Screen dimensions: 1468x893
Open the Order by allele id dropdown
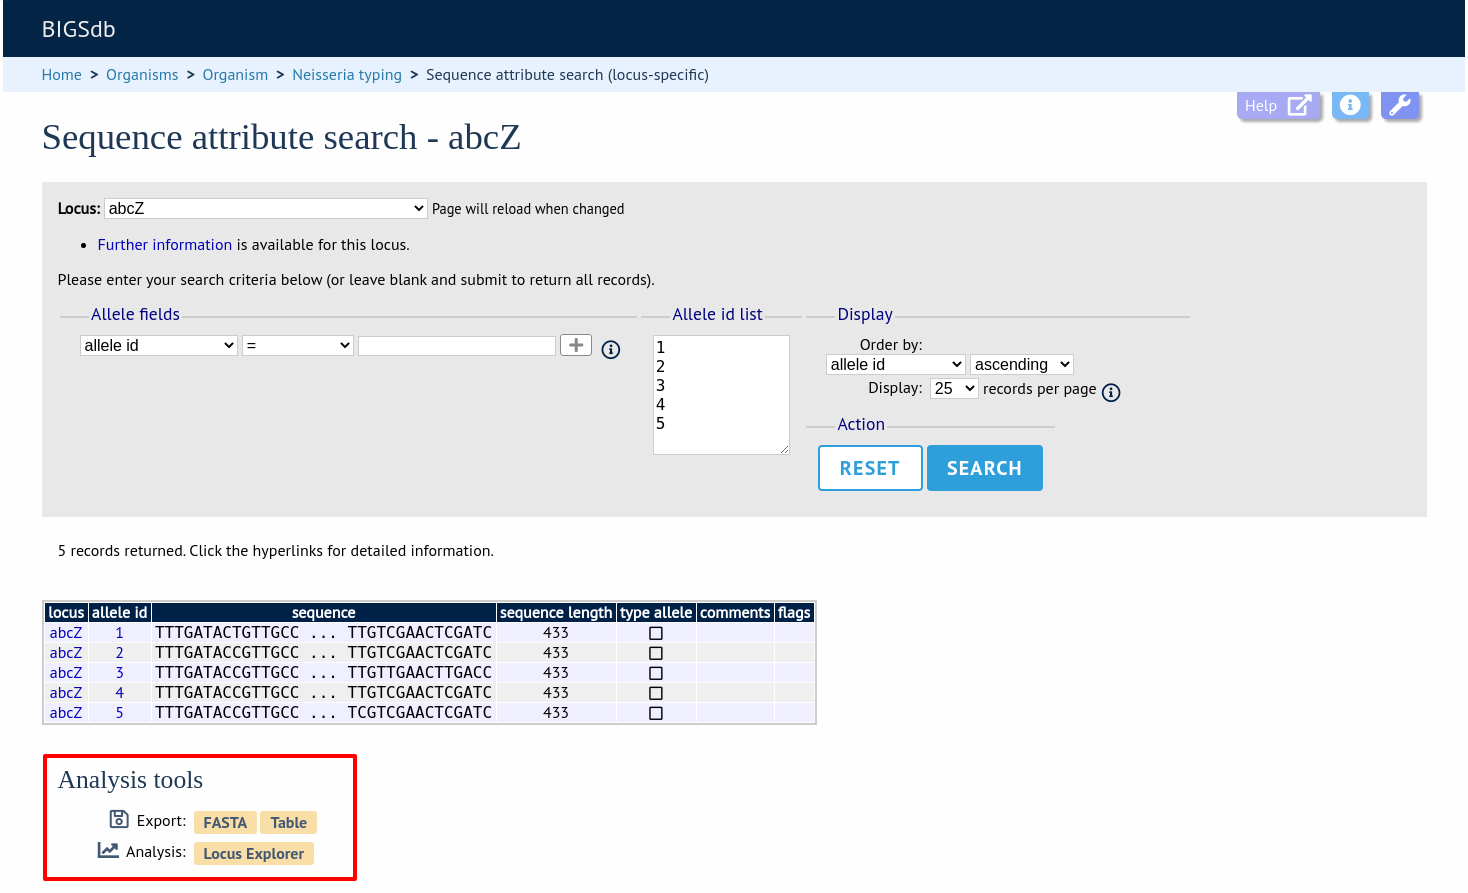pos(896,364)
